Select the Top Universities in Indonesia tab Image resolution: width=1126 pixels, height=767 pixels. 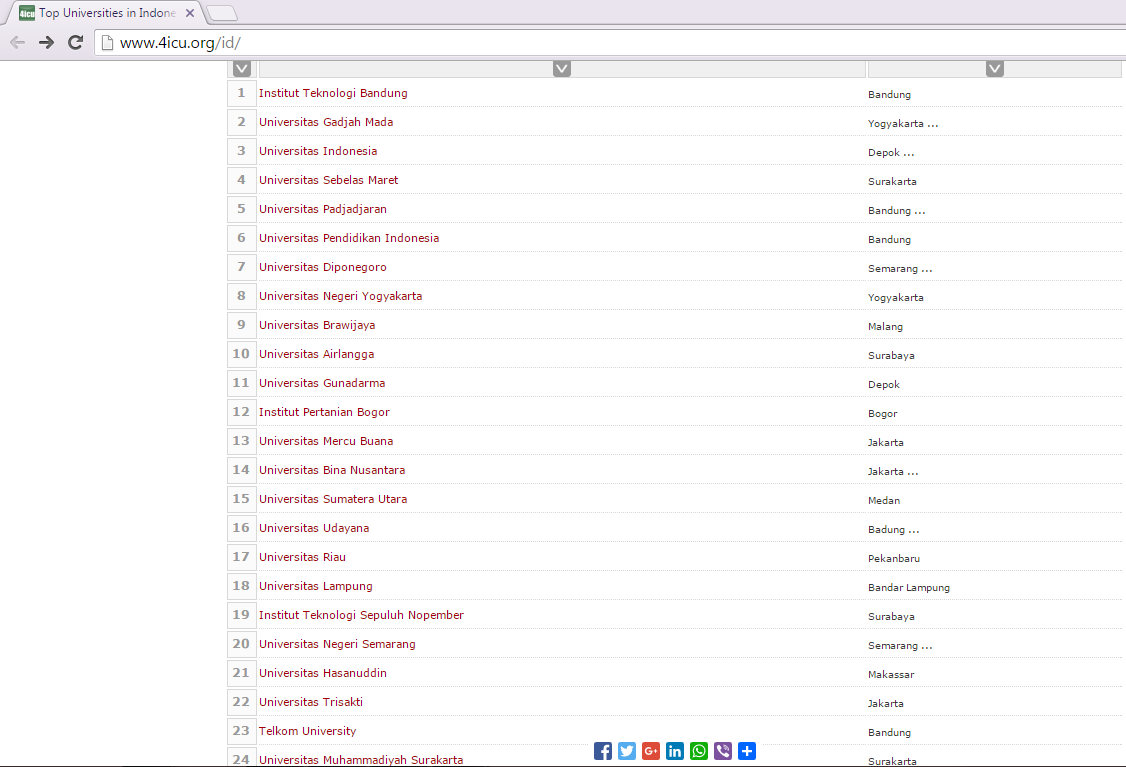(106, 13)
